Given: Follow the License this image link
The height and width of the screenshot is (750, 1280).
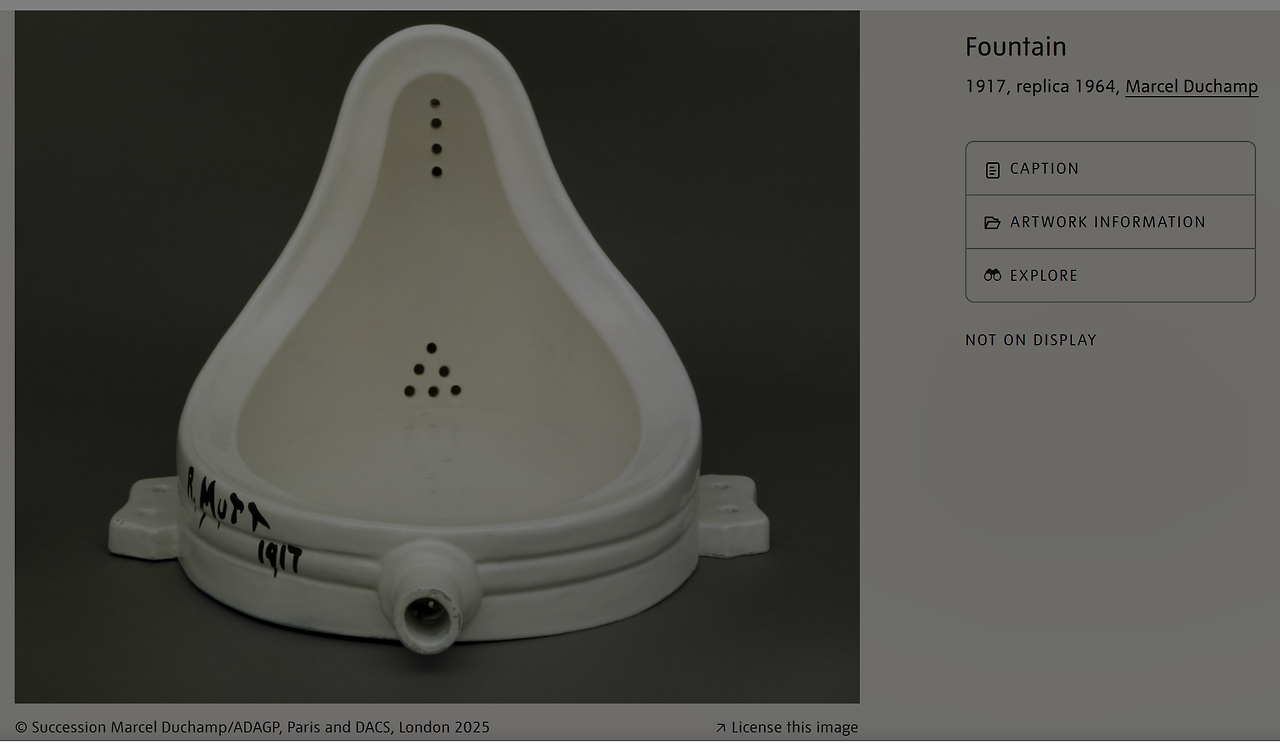Looking at the screenshot, I should pos(794,728).
